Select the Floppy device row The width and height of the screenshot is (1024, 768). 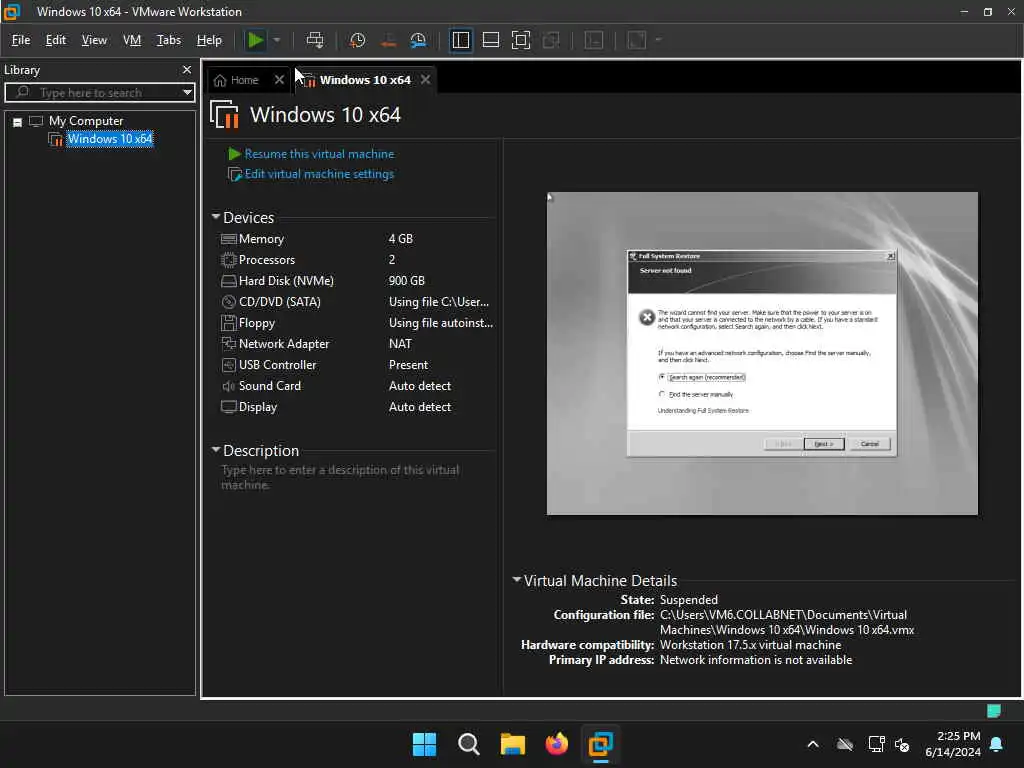point(357,323)
